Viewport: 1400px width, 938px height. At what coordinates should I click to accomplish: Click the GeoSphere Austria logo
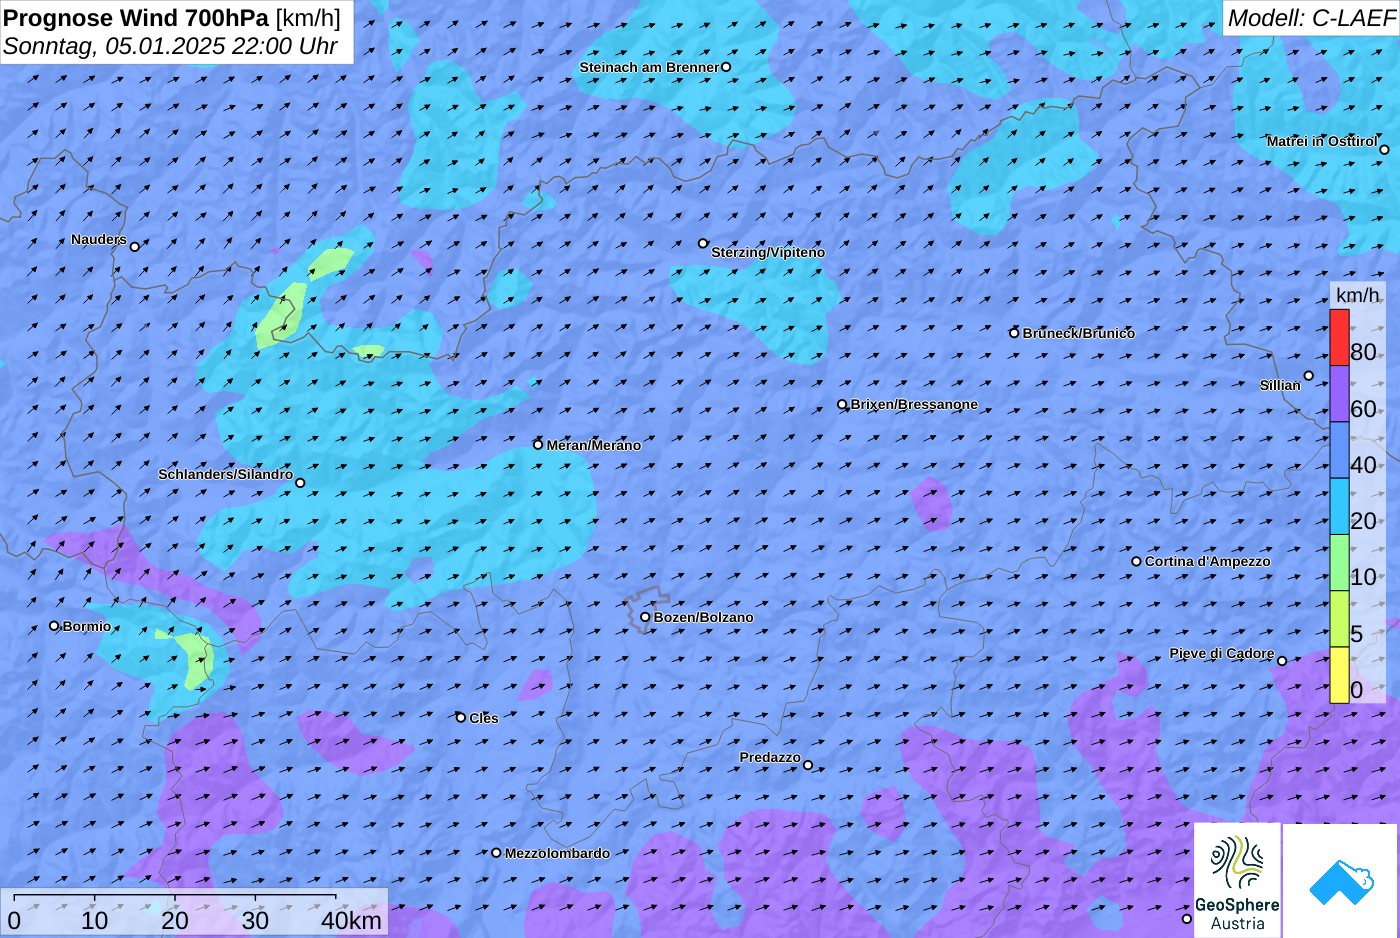pyautogui.click(x=1237, y=880)
